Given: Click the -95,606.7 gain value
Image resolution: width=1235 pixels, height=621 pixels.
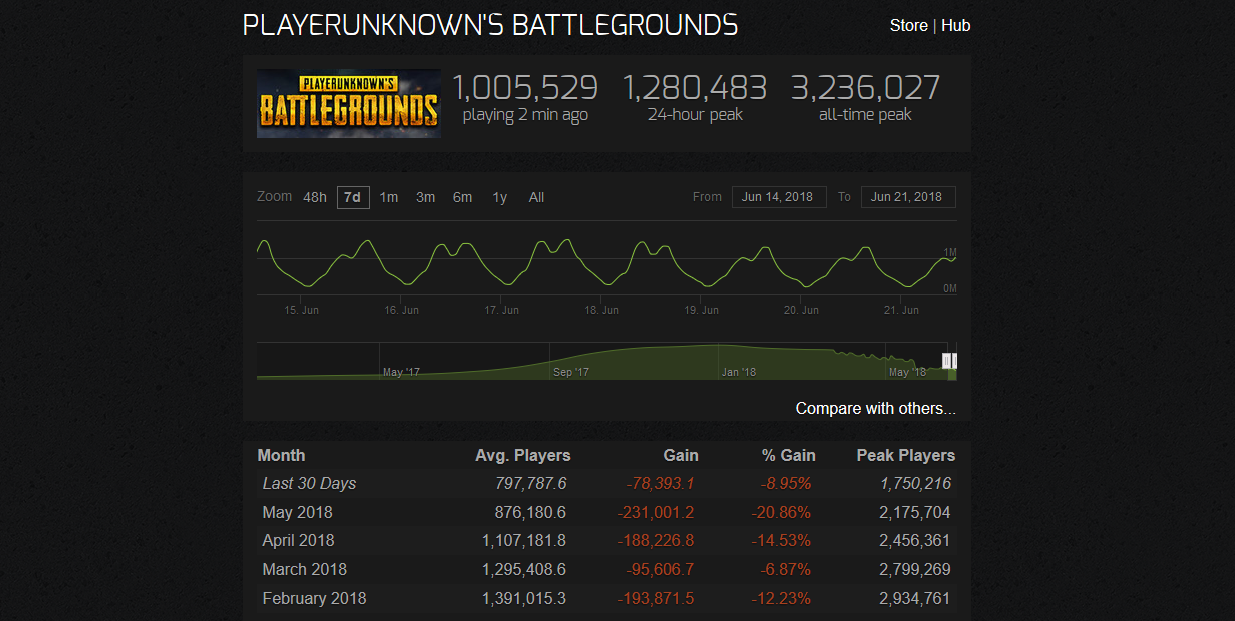Looking at the screenshot, I should [x=660, y=569].
